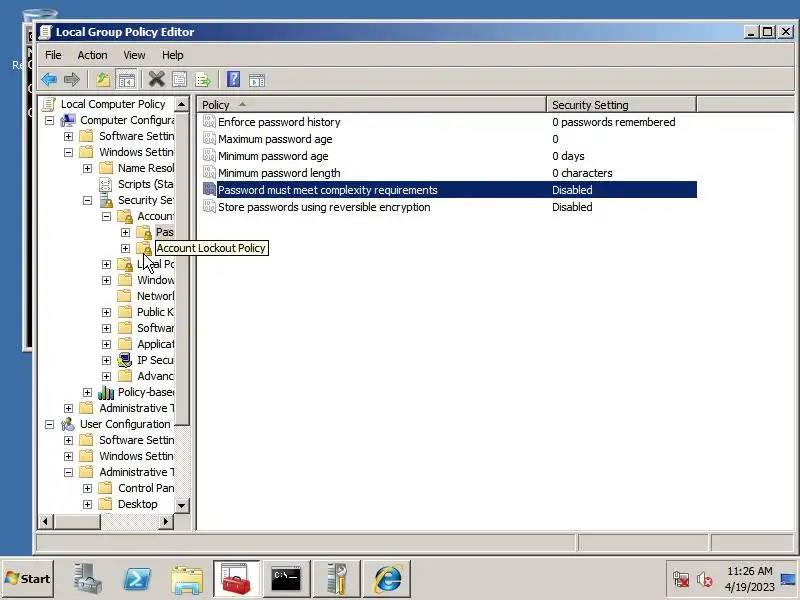Click tree pane scroll right arrow

pos(165,521)
